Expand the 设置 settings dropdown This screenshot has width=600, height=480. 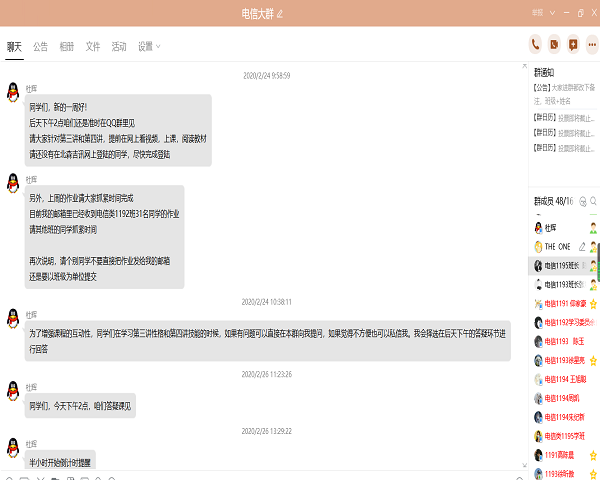[149, 47]
